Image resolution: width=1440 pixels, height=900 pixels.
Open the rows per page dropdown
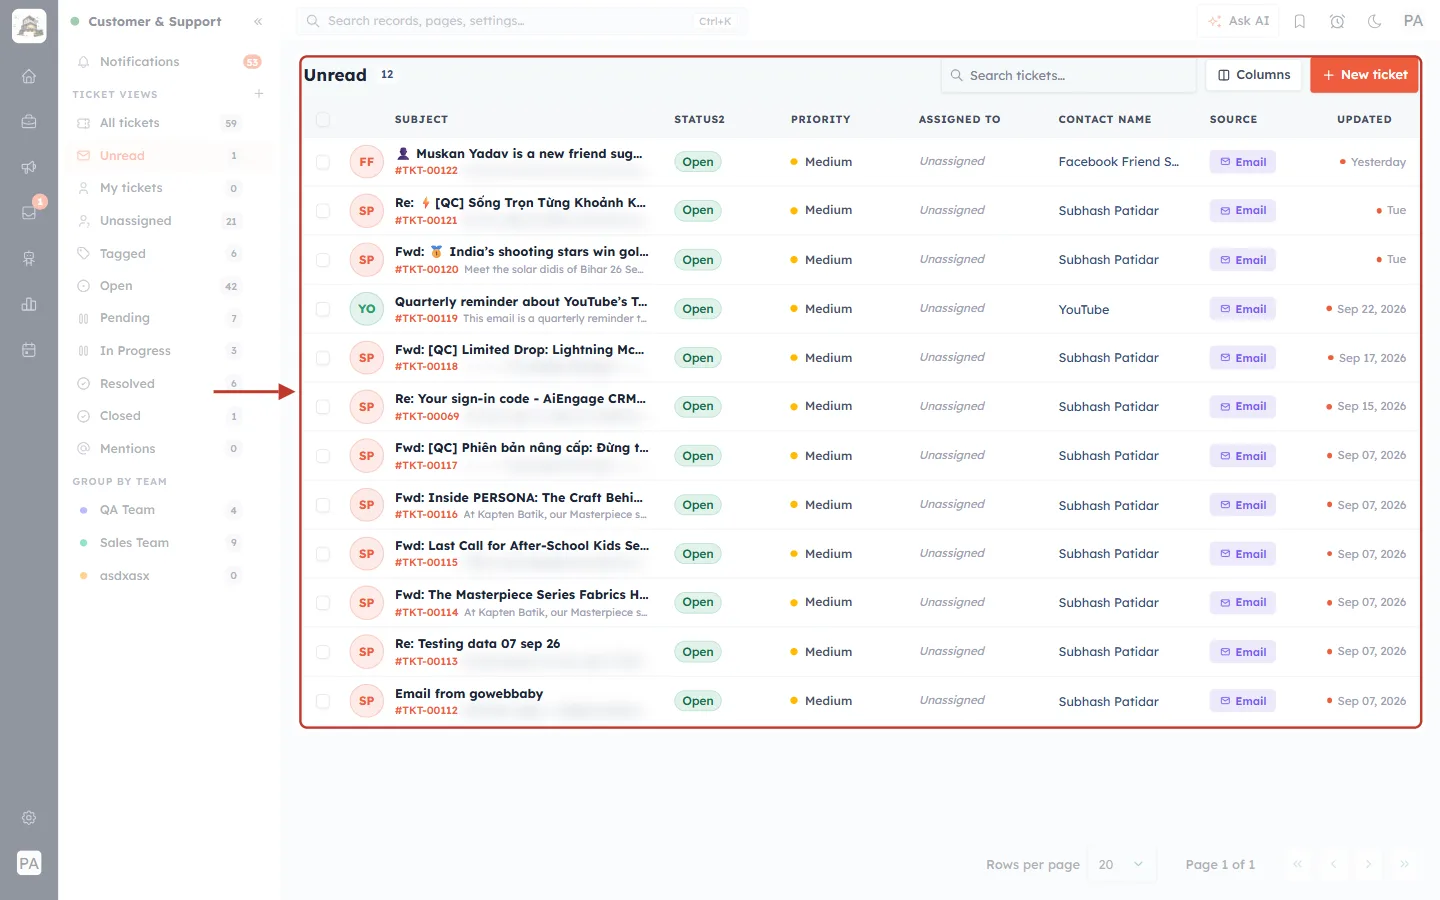(1121, 864)
